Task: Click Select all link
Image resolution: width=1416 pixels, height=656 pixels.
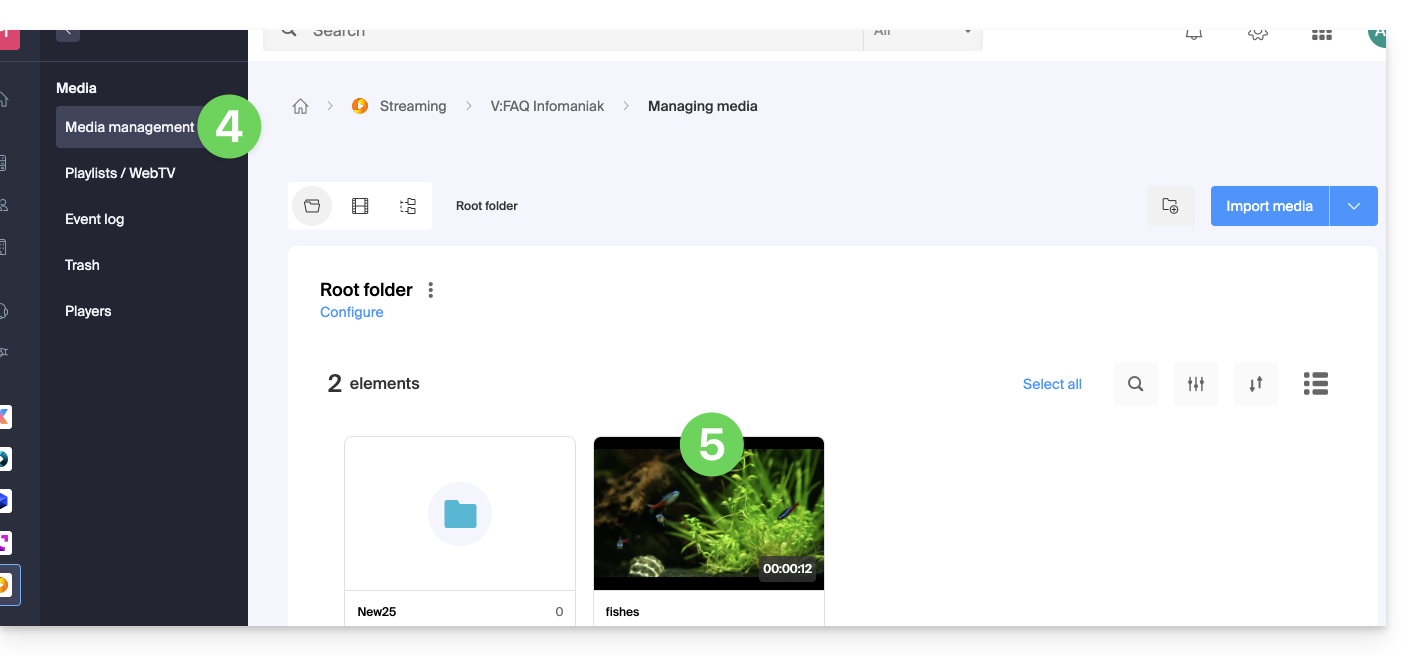Action: (x=1052, y=384)
